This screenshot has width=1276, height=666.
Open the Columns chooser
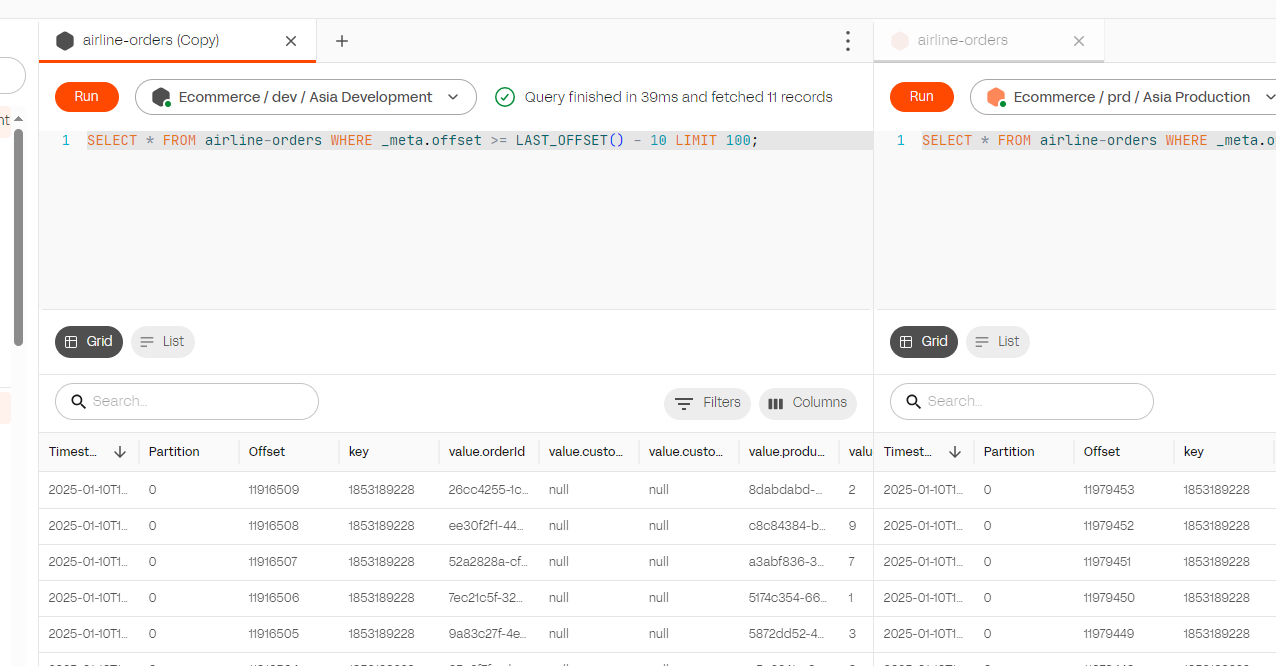[x=808, y=403]
